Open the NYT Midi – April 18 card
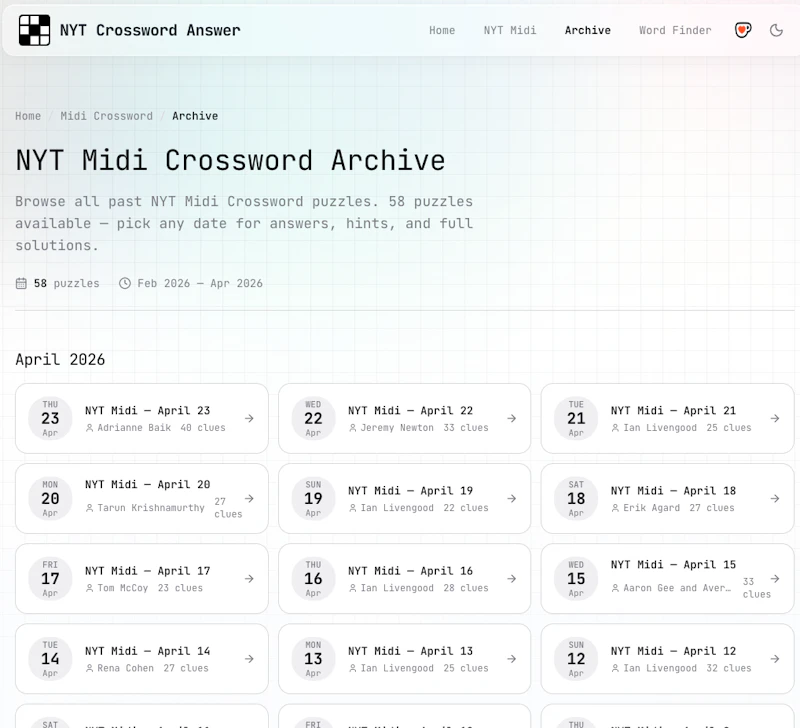Viewport: 800px width, 728px height. tap(667, 498)
